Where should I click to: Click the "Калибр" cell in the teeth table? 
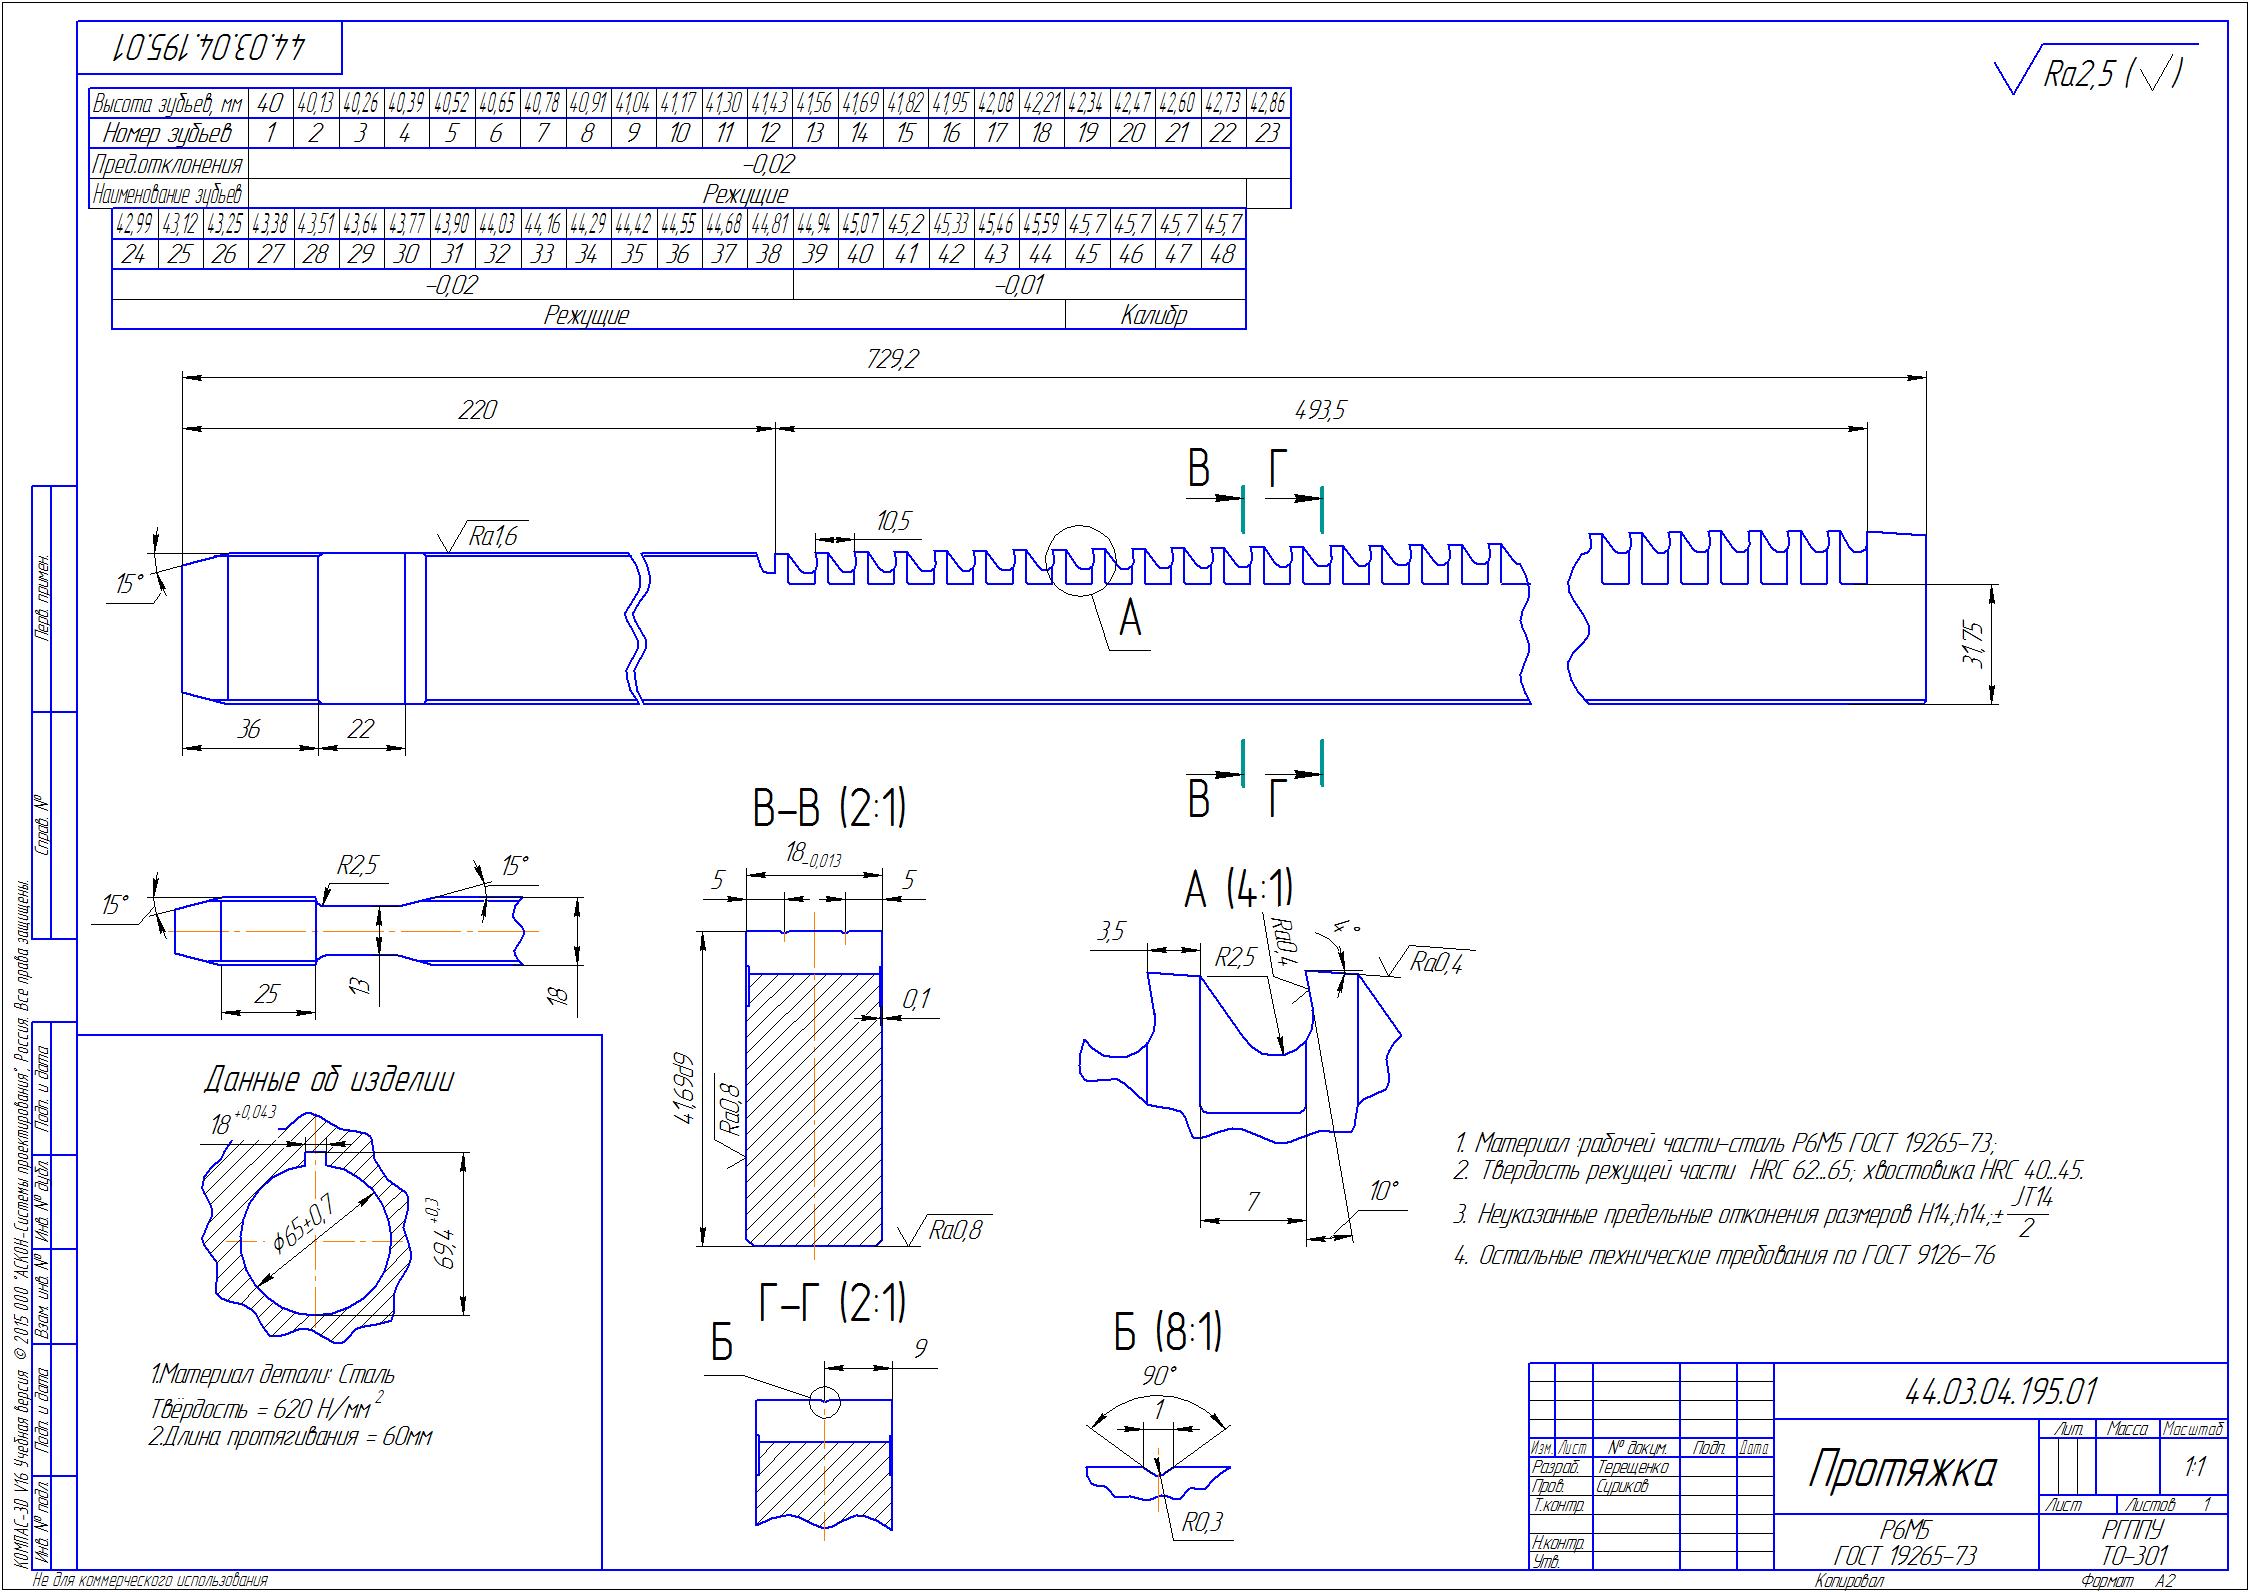(1154, 315)
